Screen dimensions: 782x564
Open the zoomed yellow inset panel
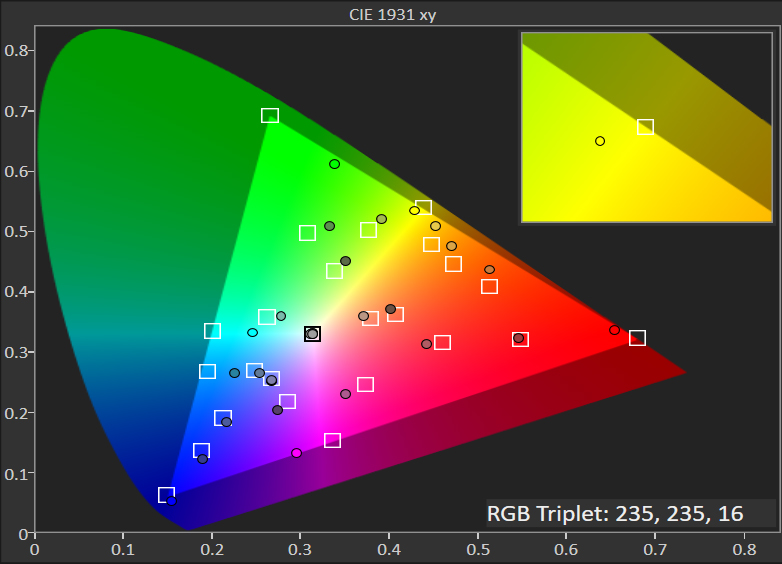click(647, 128)
